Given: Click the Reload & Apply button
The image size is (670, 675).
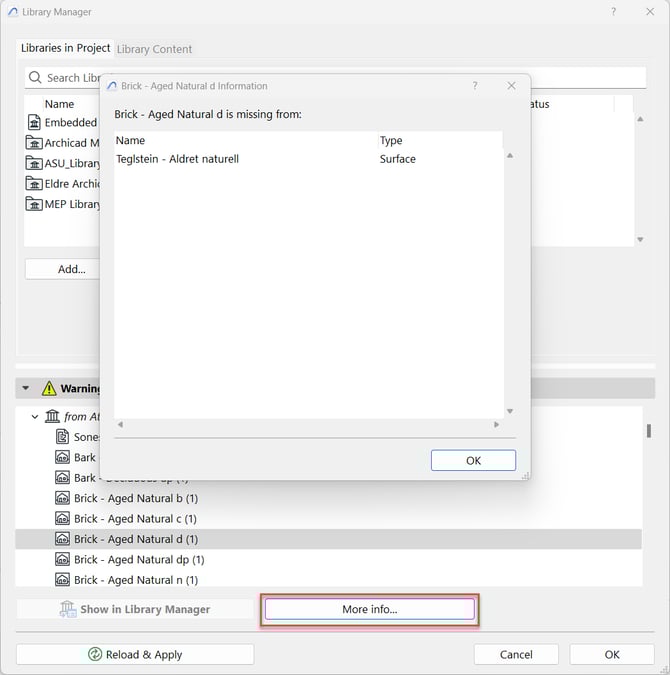Looking at the screenshot, I should pos(135,654).
